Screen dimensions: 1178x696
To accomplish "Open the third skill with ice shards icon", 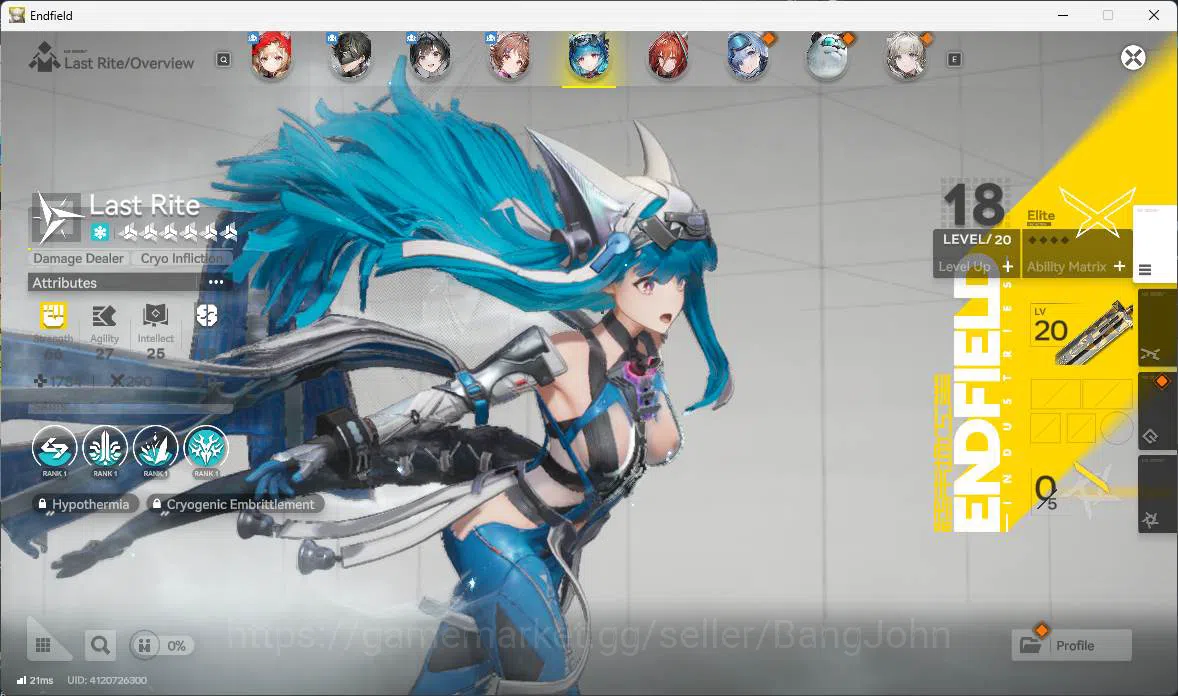I will 156,449.
